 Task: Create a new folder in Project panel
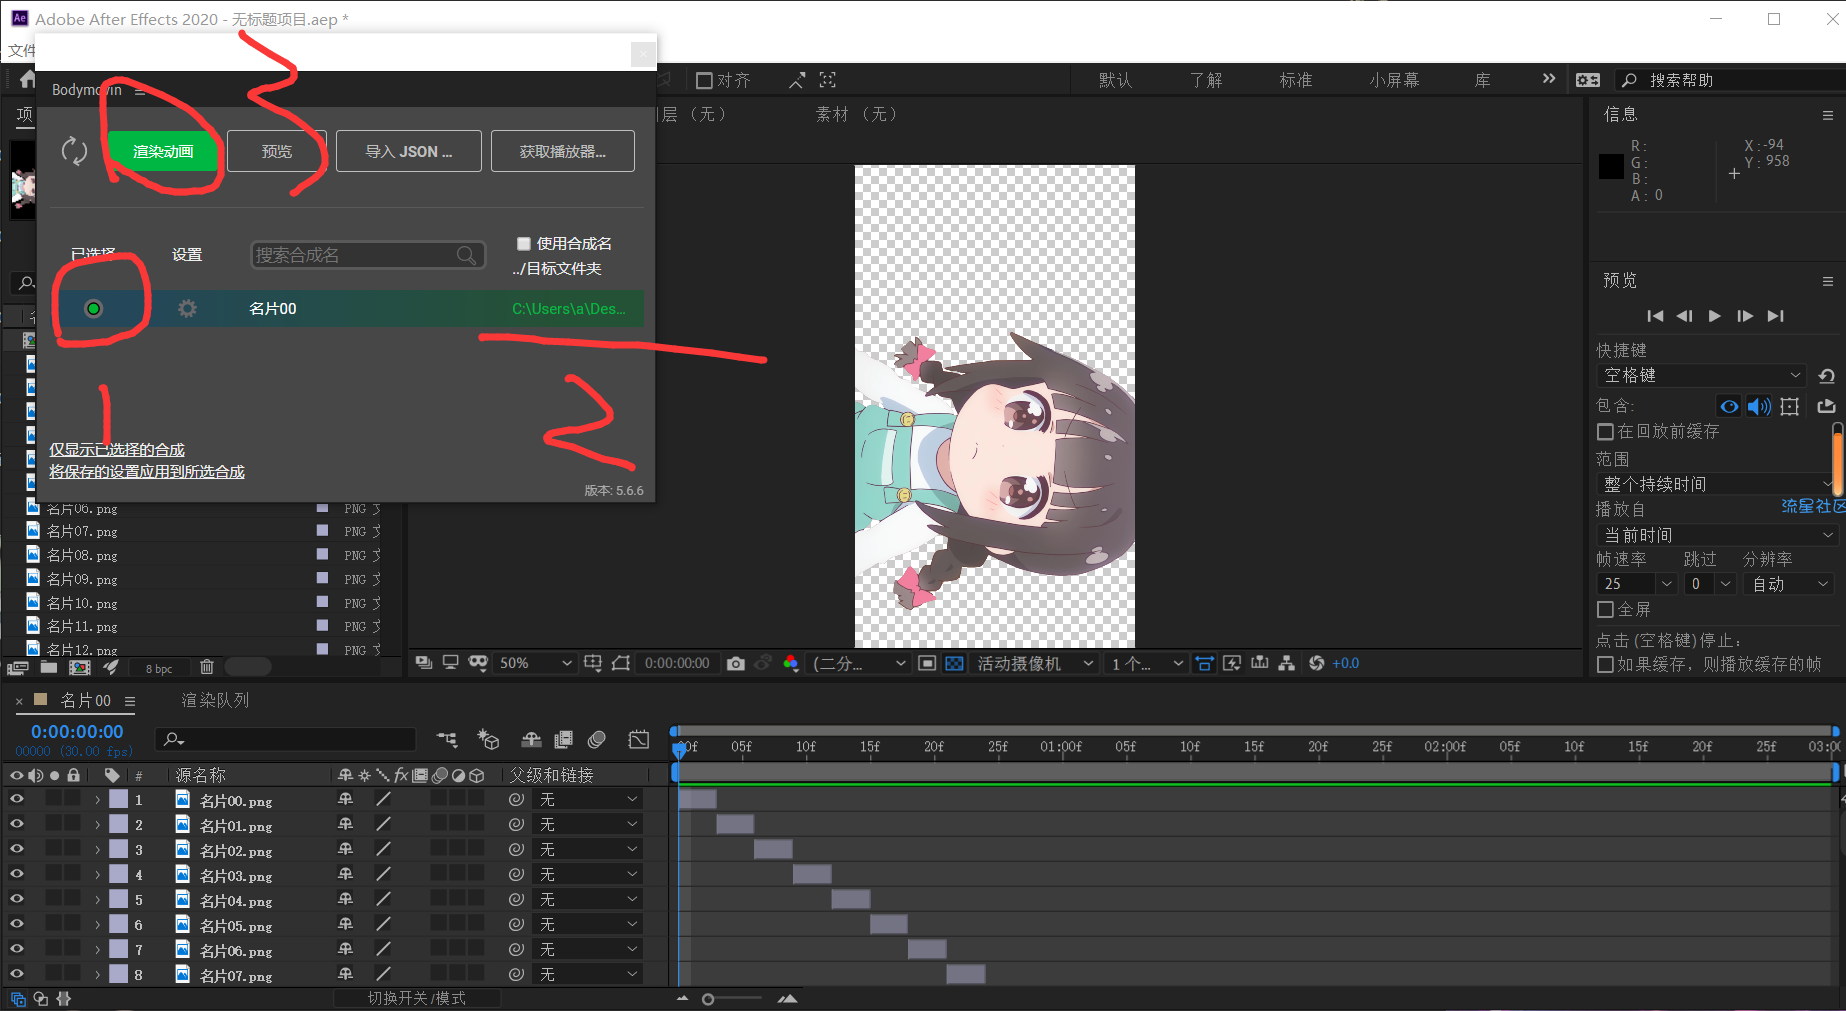[x=48, y=667]
